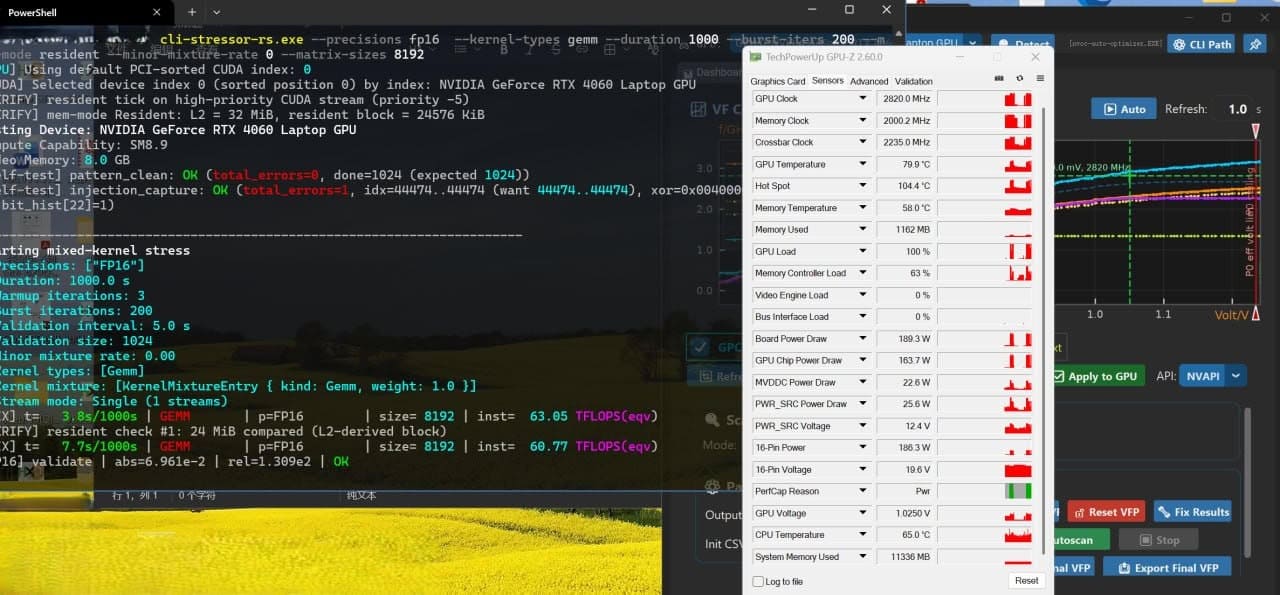The image size is (1280, 595).
Task: Select the Sensors tab in GPU-Z
Action: (828, 81)
